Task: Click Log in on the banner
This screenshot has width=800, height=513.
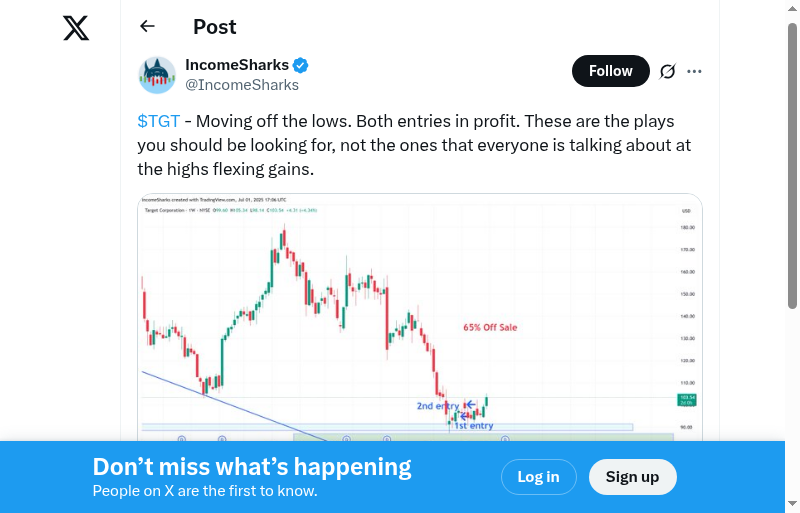Action: coord(538,477)
